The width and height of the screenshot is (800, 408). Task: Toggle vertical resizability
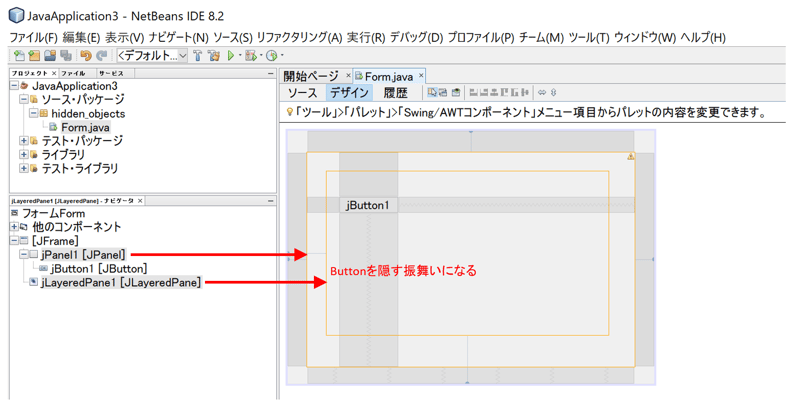point(554,92)
